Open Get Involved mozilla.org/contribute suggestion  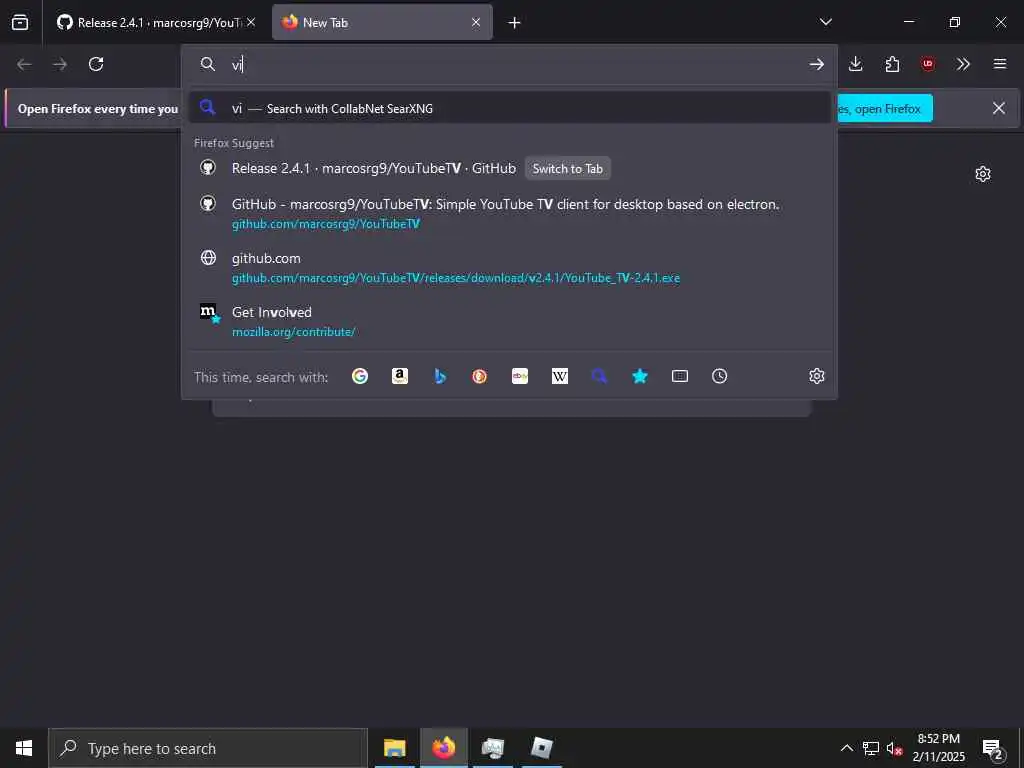[x=509, y=321]
